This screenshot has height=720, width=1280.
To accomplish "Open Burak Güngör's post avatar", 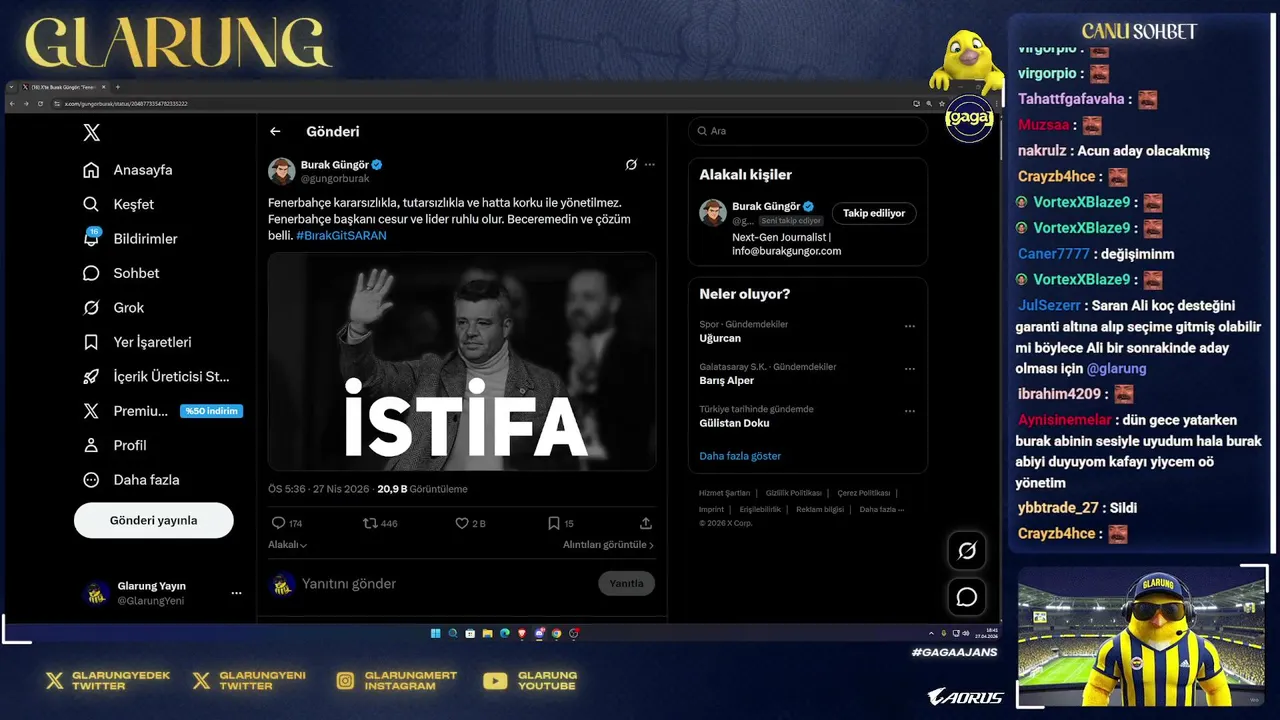I will 281,171.
